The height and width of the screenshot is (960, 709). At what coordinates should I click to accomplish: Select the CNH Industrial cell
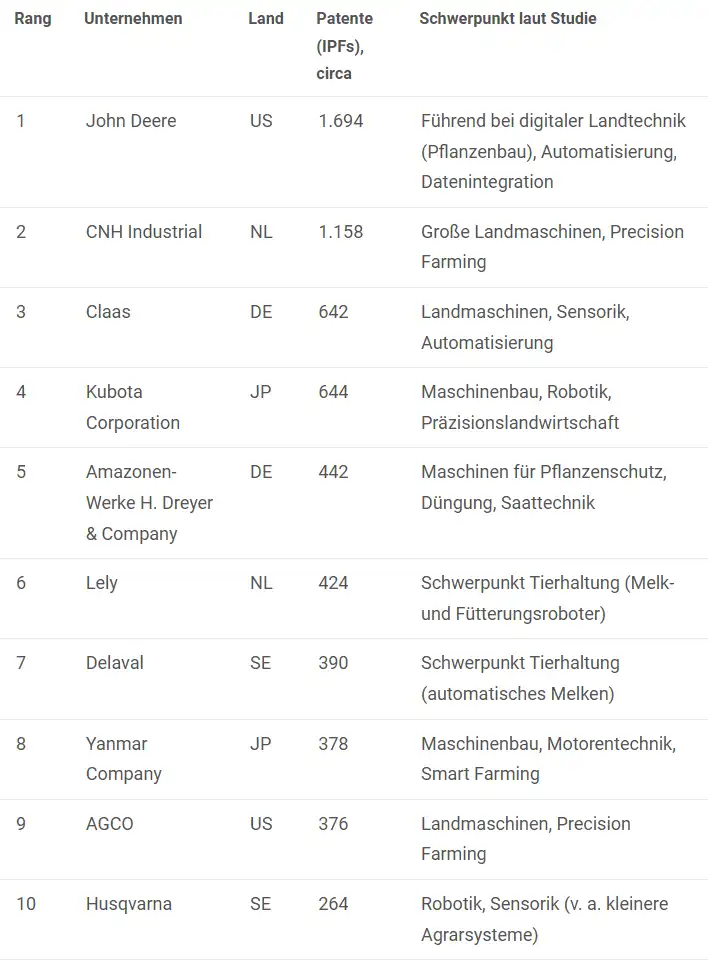tap(144, 231)
